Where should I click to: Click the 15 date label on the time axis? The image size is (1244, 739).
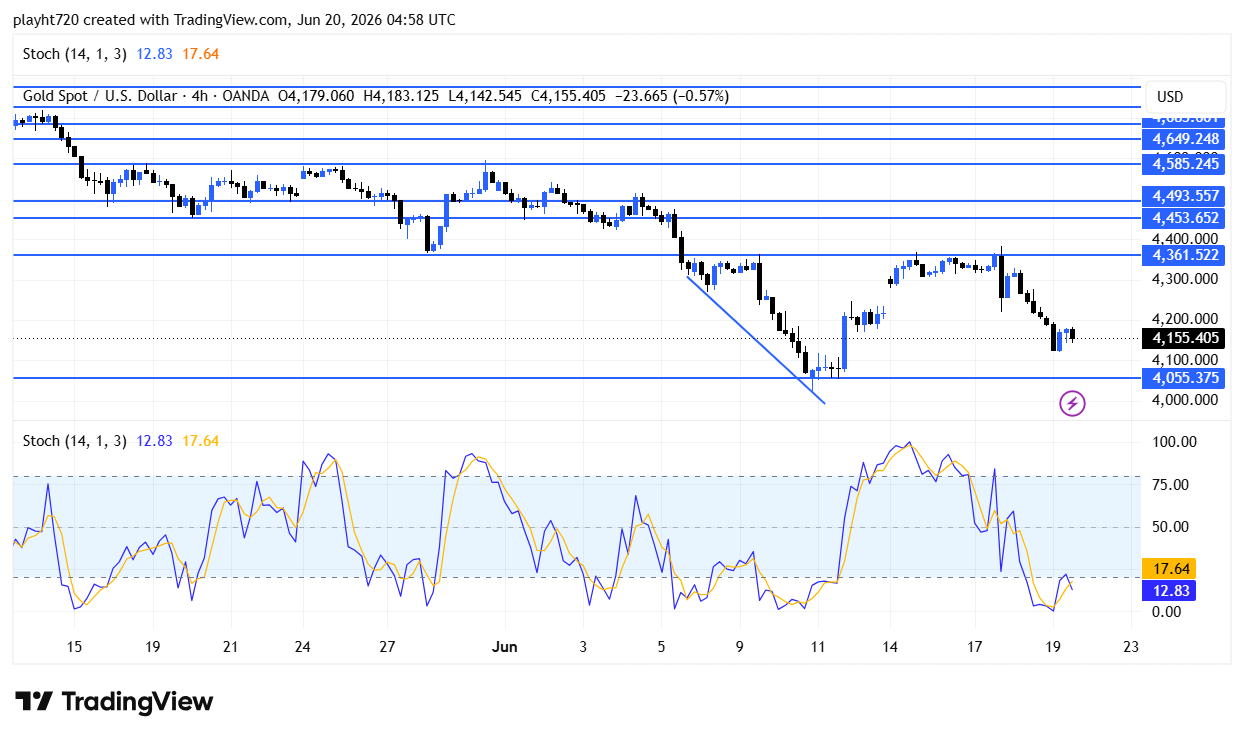coord(74,647)
